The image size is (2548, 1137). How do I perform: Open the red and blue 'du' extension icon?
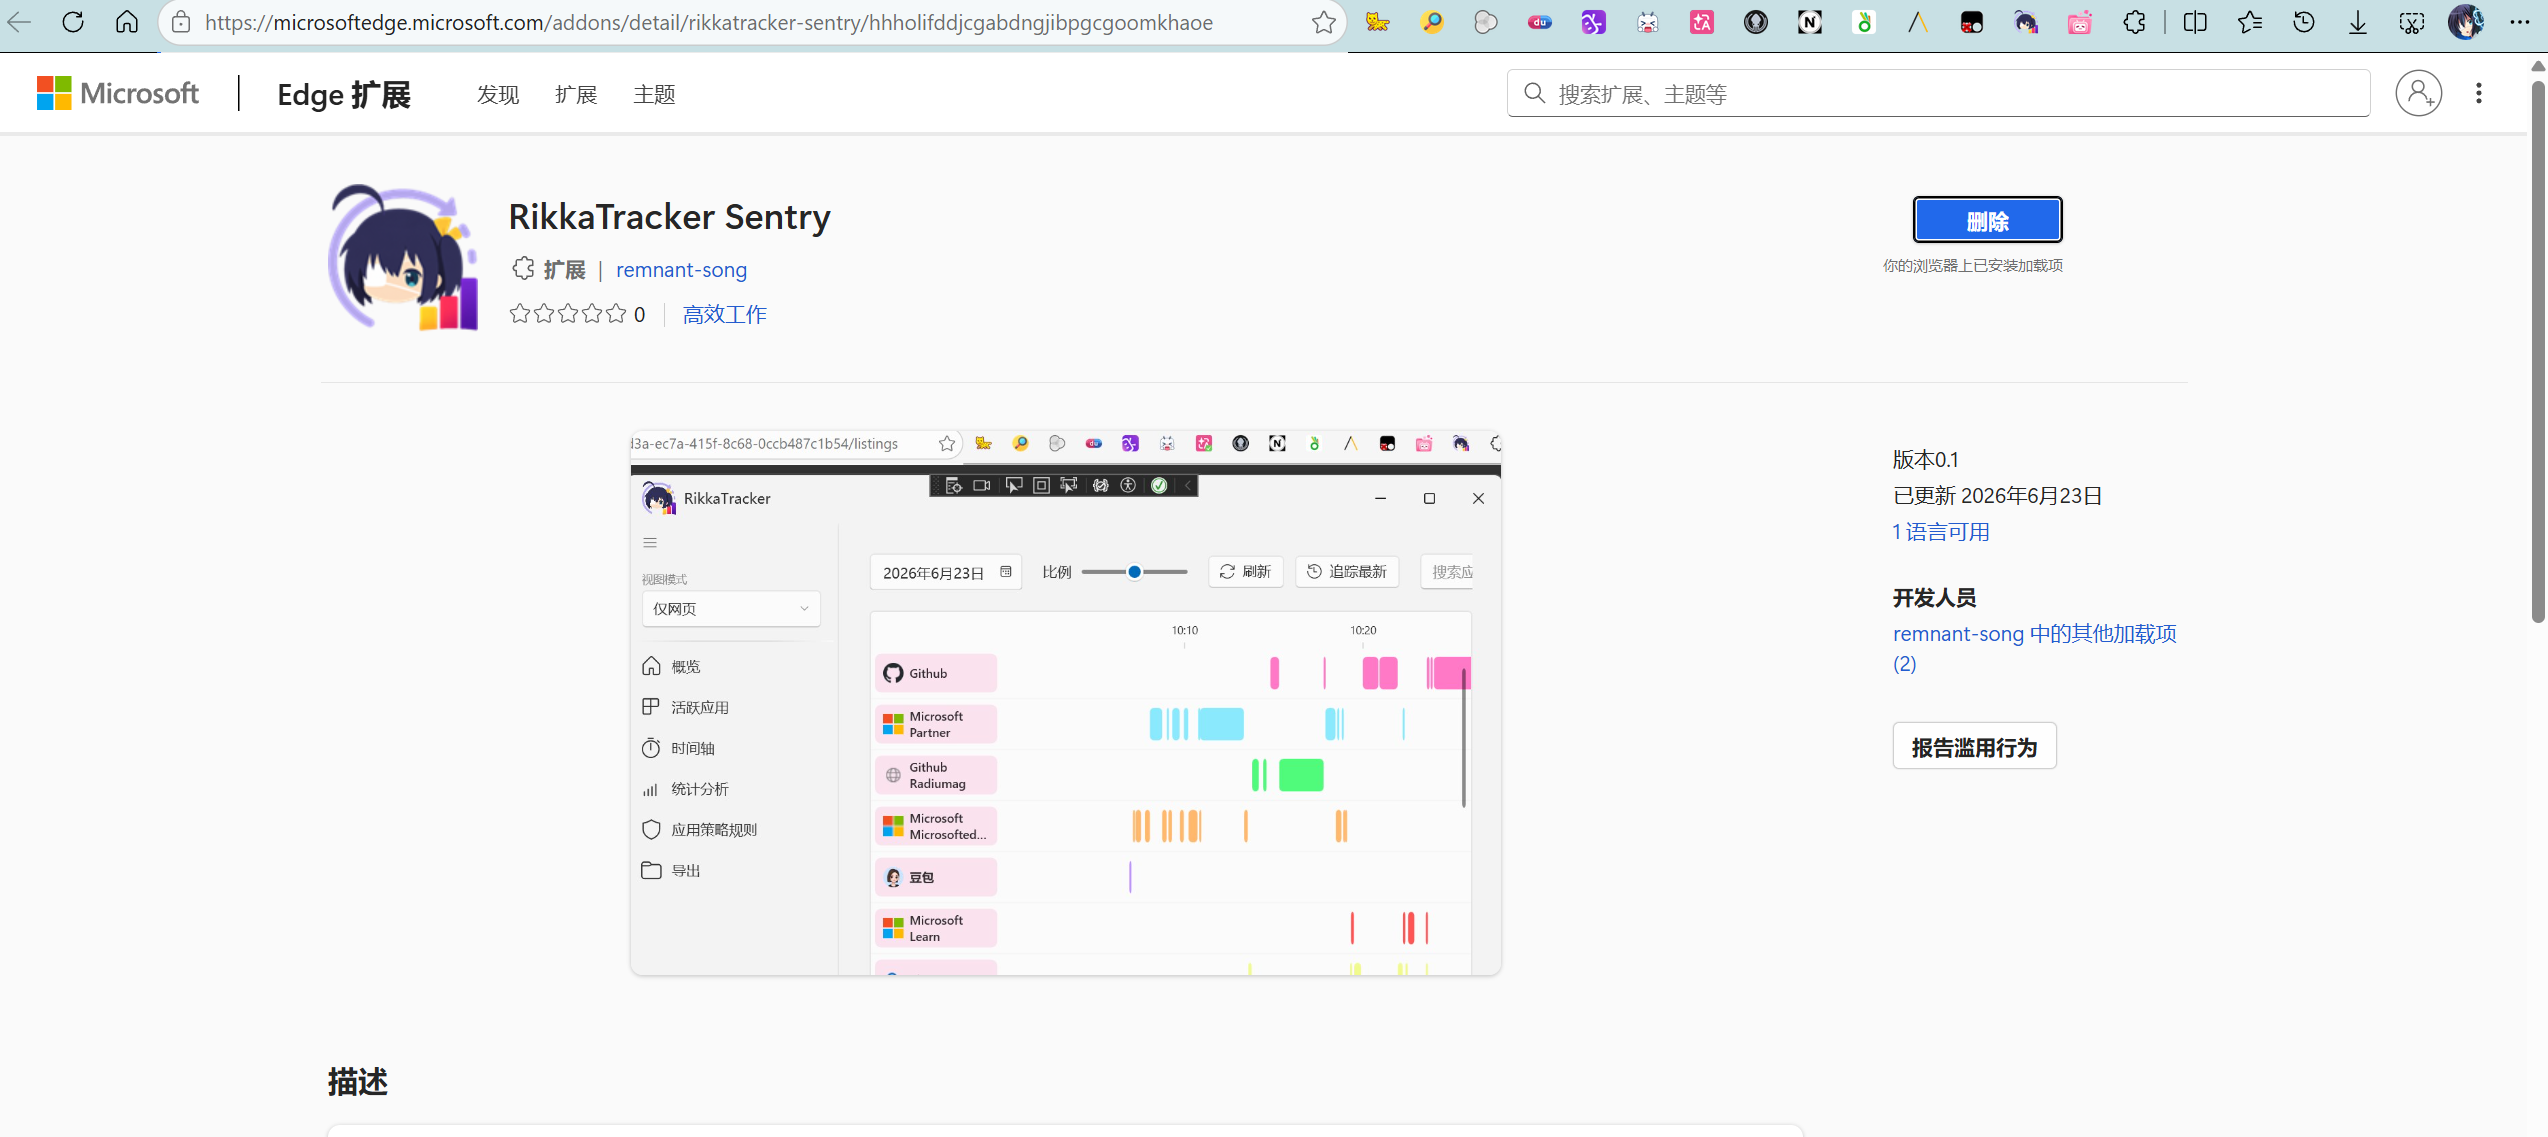tap(1540, 22)
